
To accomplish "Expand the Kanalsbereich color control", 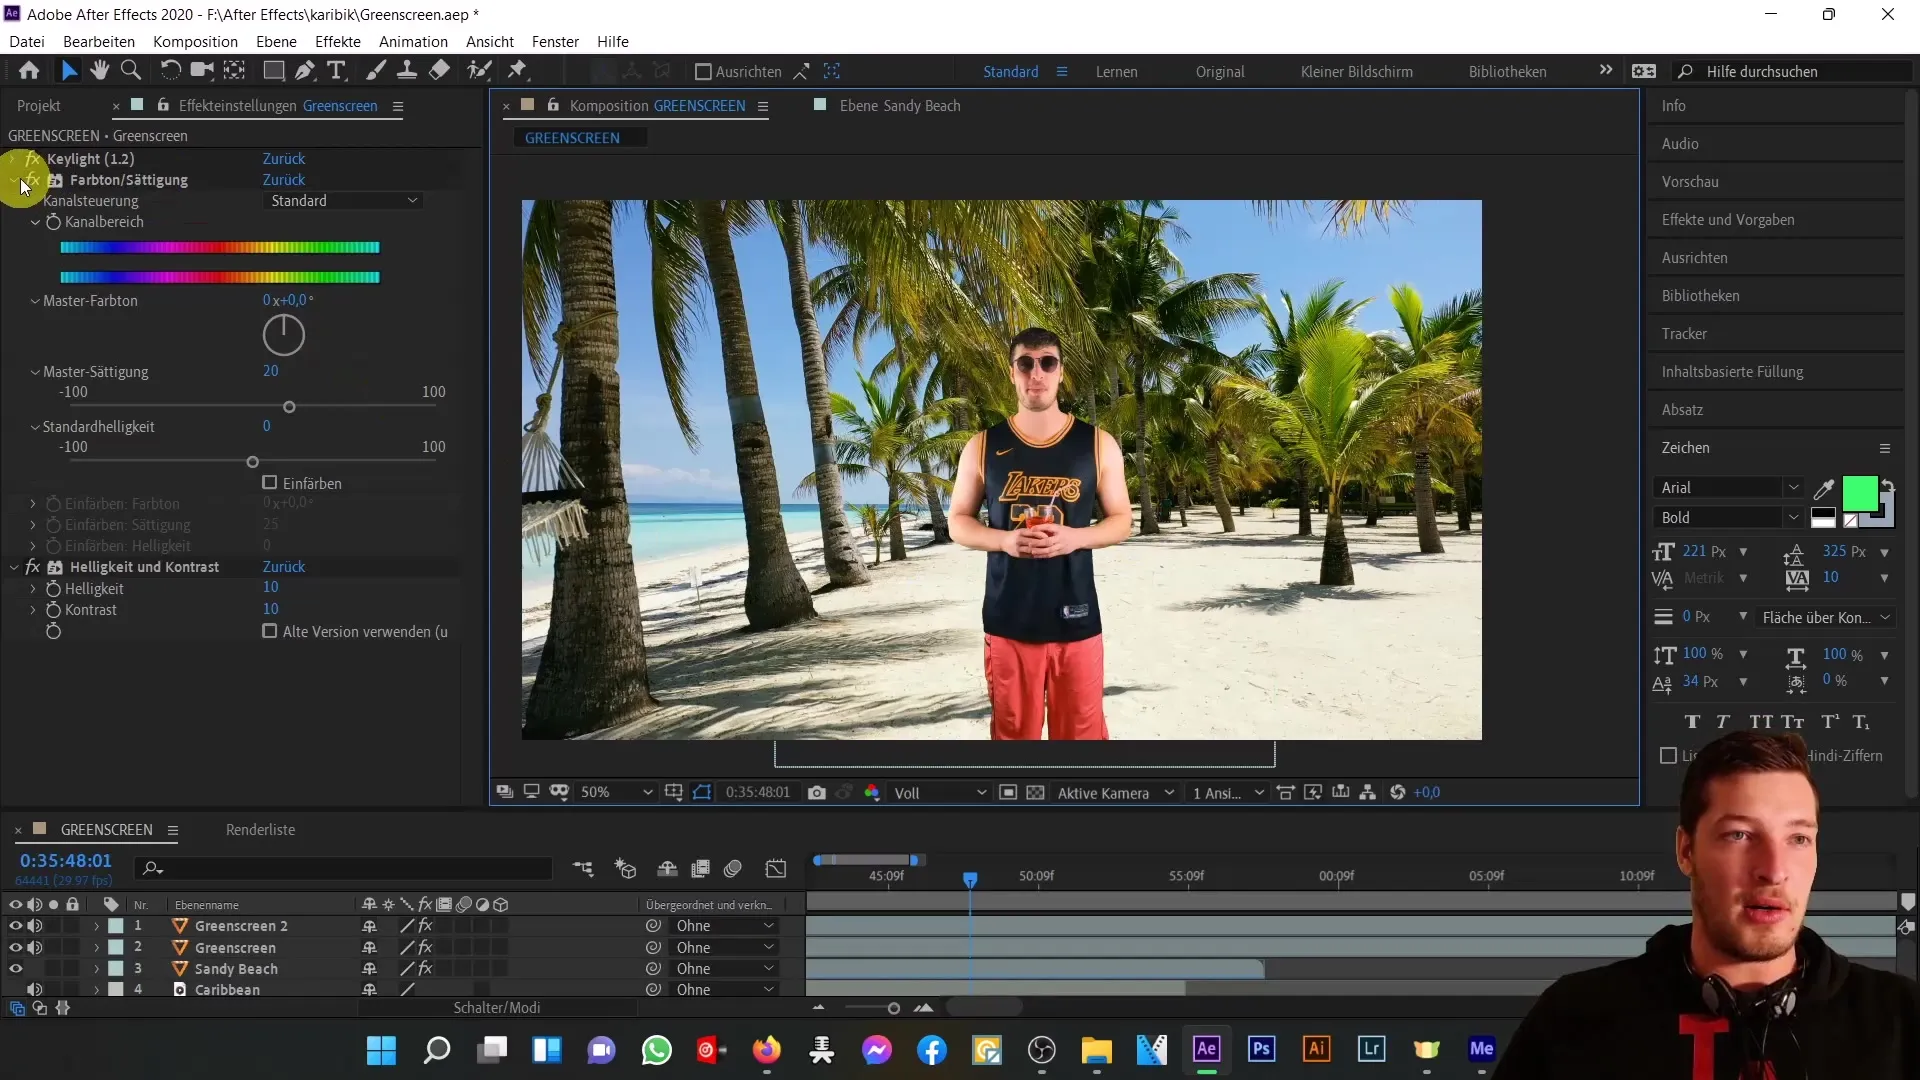I will click(36, 222).
